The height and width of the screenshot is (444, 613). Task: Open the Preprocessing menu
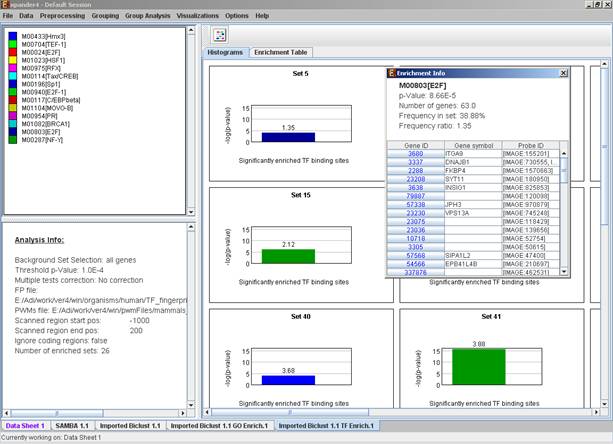coord(62,16)
